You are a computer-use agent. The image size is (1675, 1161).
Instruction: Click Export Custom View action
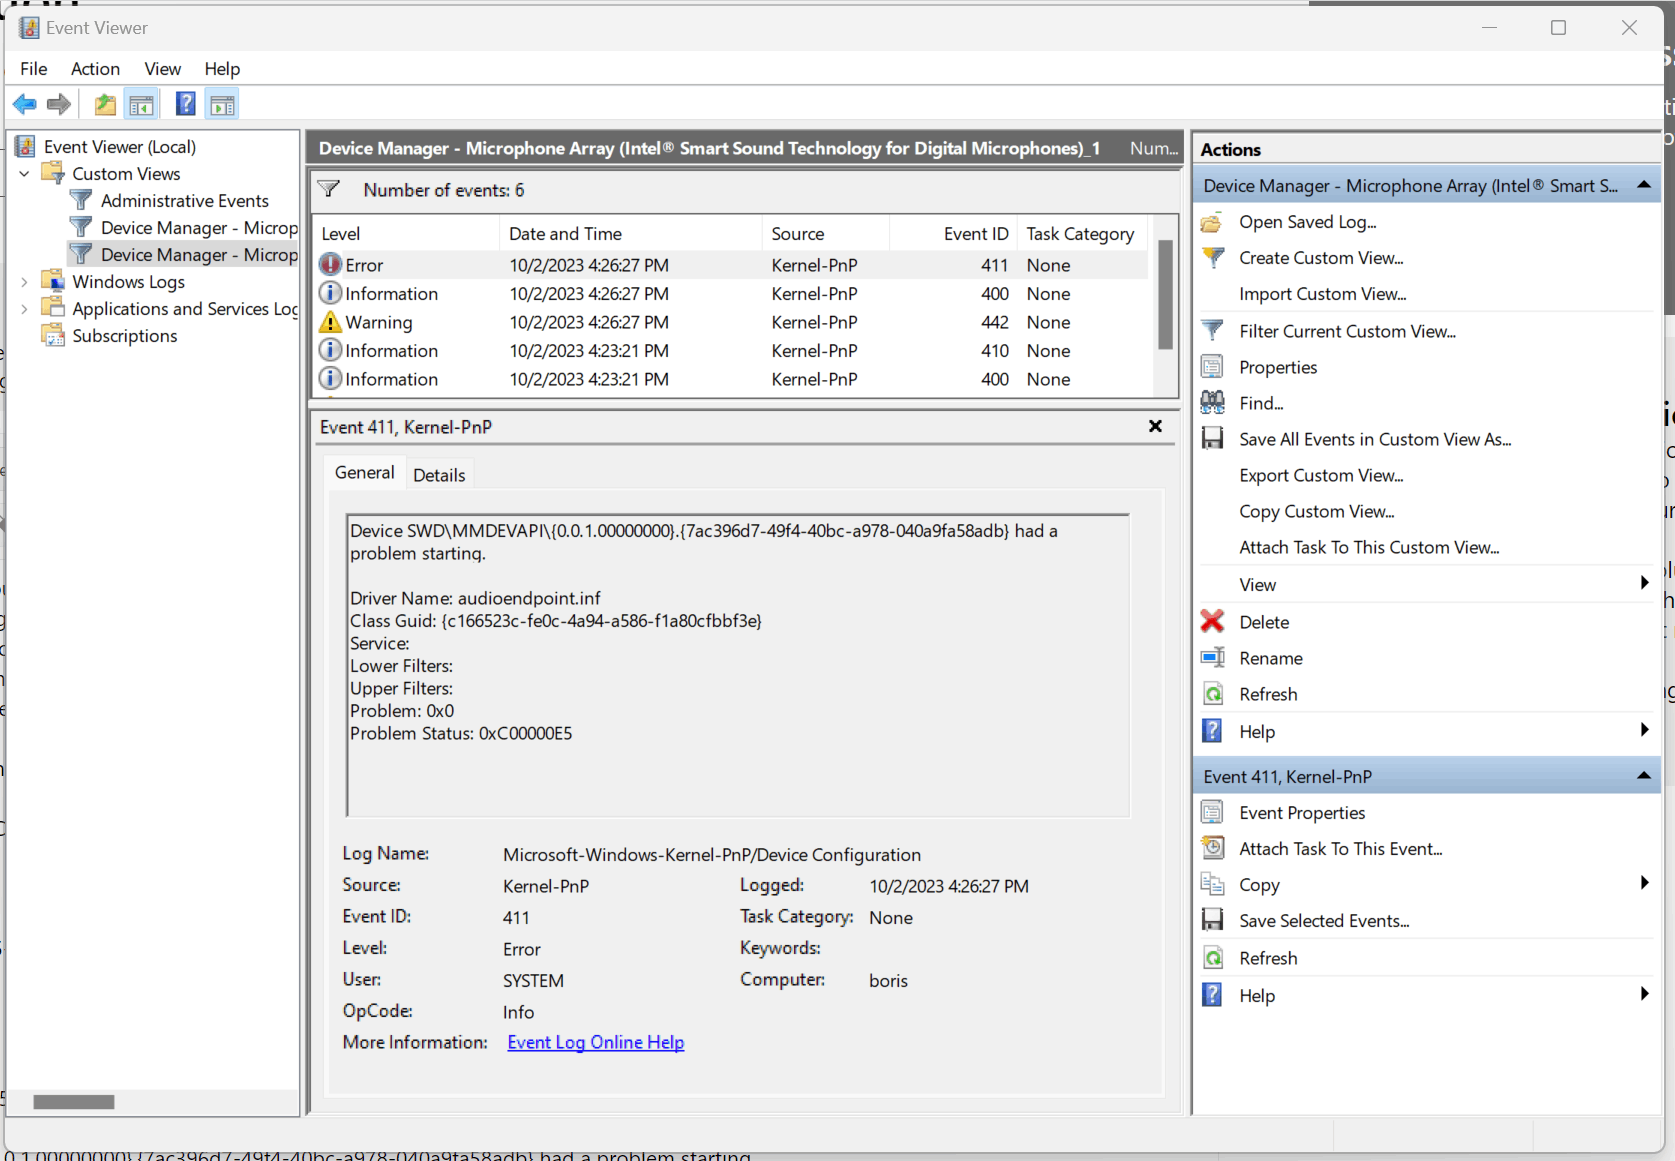1321,475
